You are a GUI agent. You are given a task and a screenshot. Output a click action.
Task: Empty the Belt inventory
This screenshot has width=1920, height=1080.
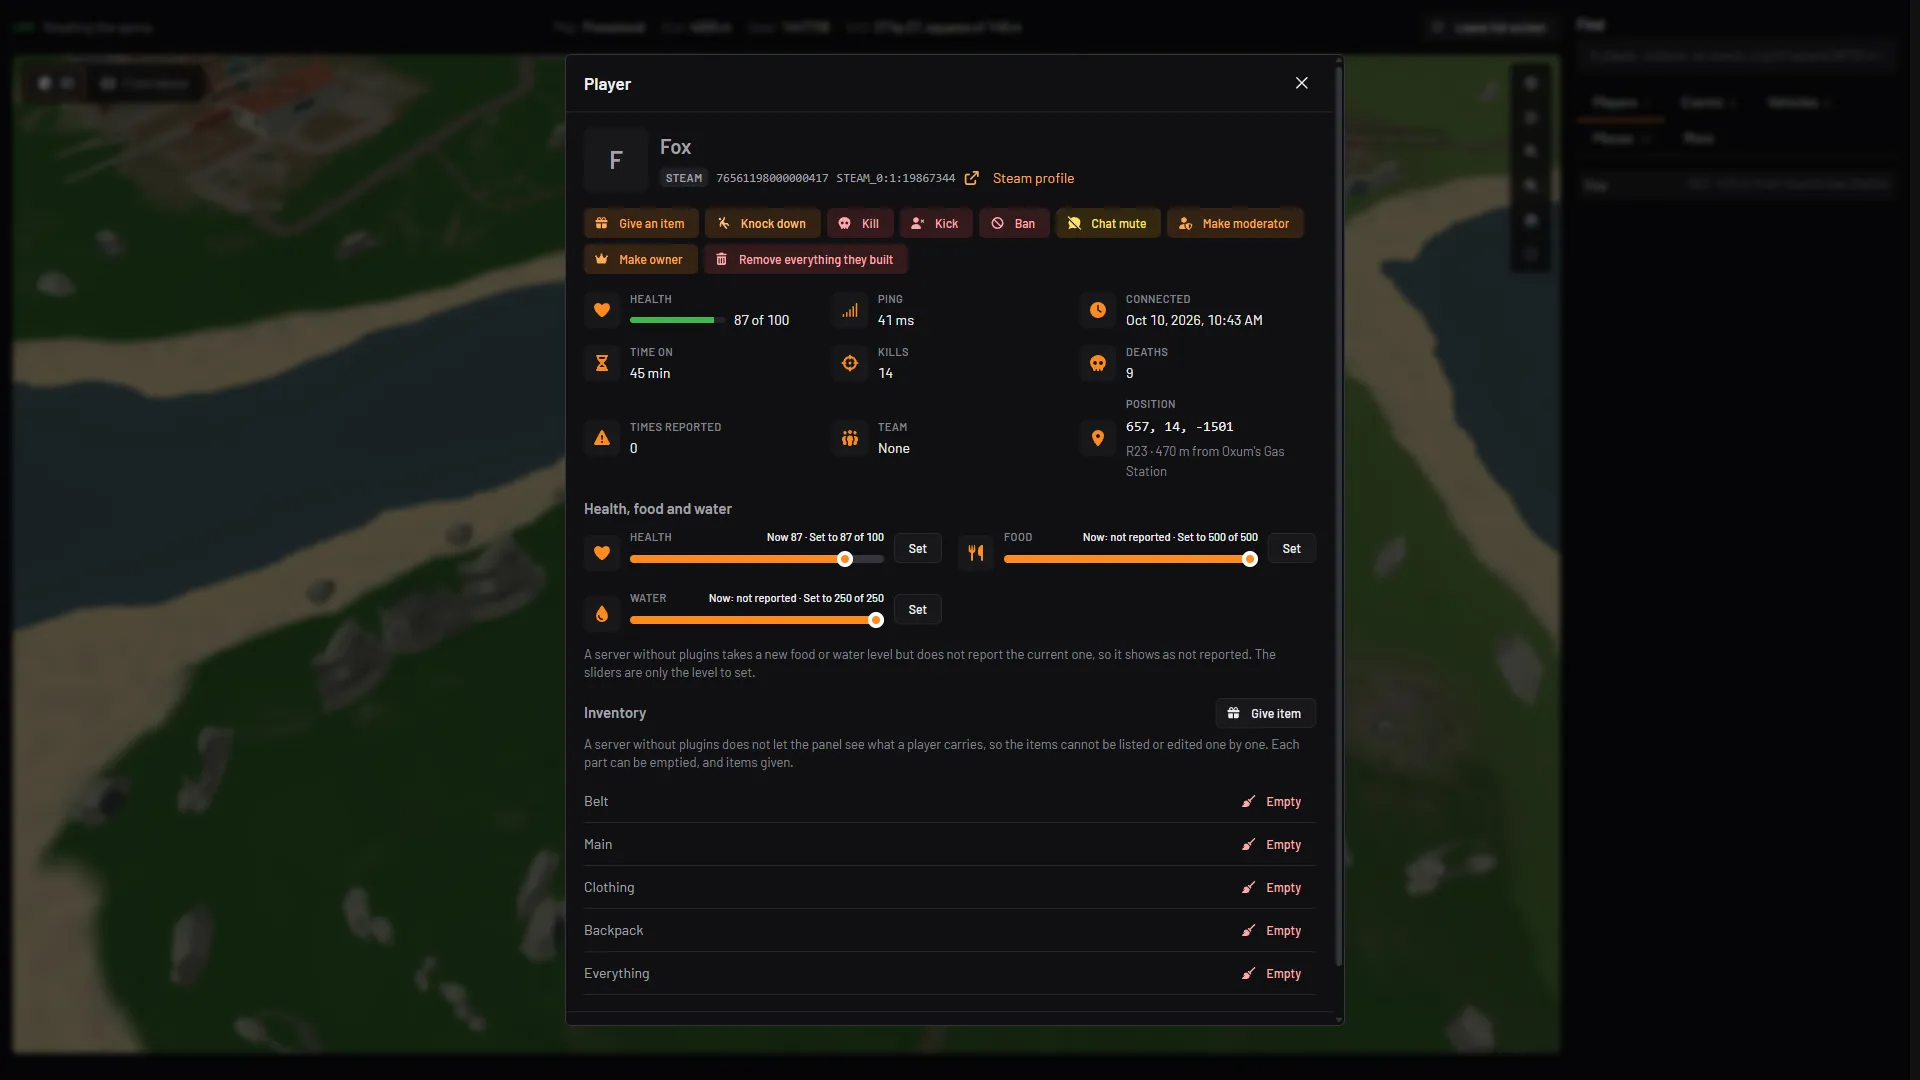tap(1272, 802)
